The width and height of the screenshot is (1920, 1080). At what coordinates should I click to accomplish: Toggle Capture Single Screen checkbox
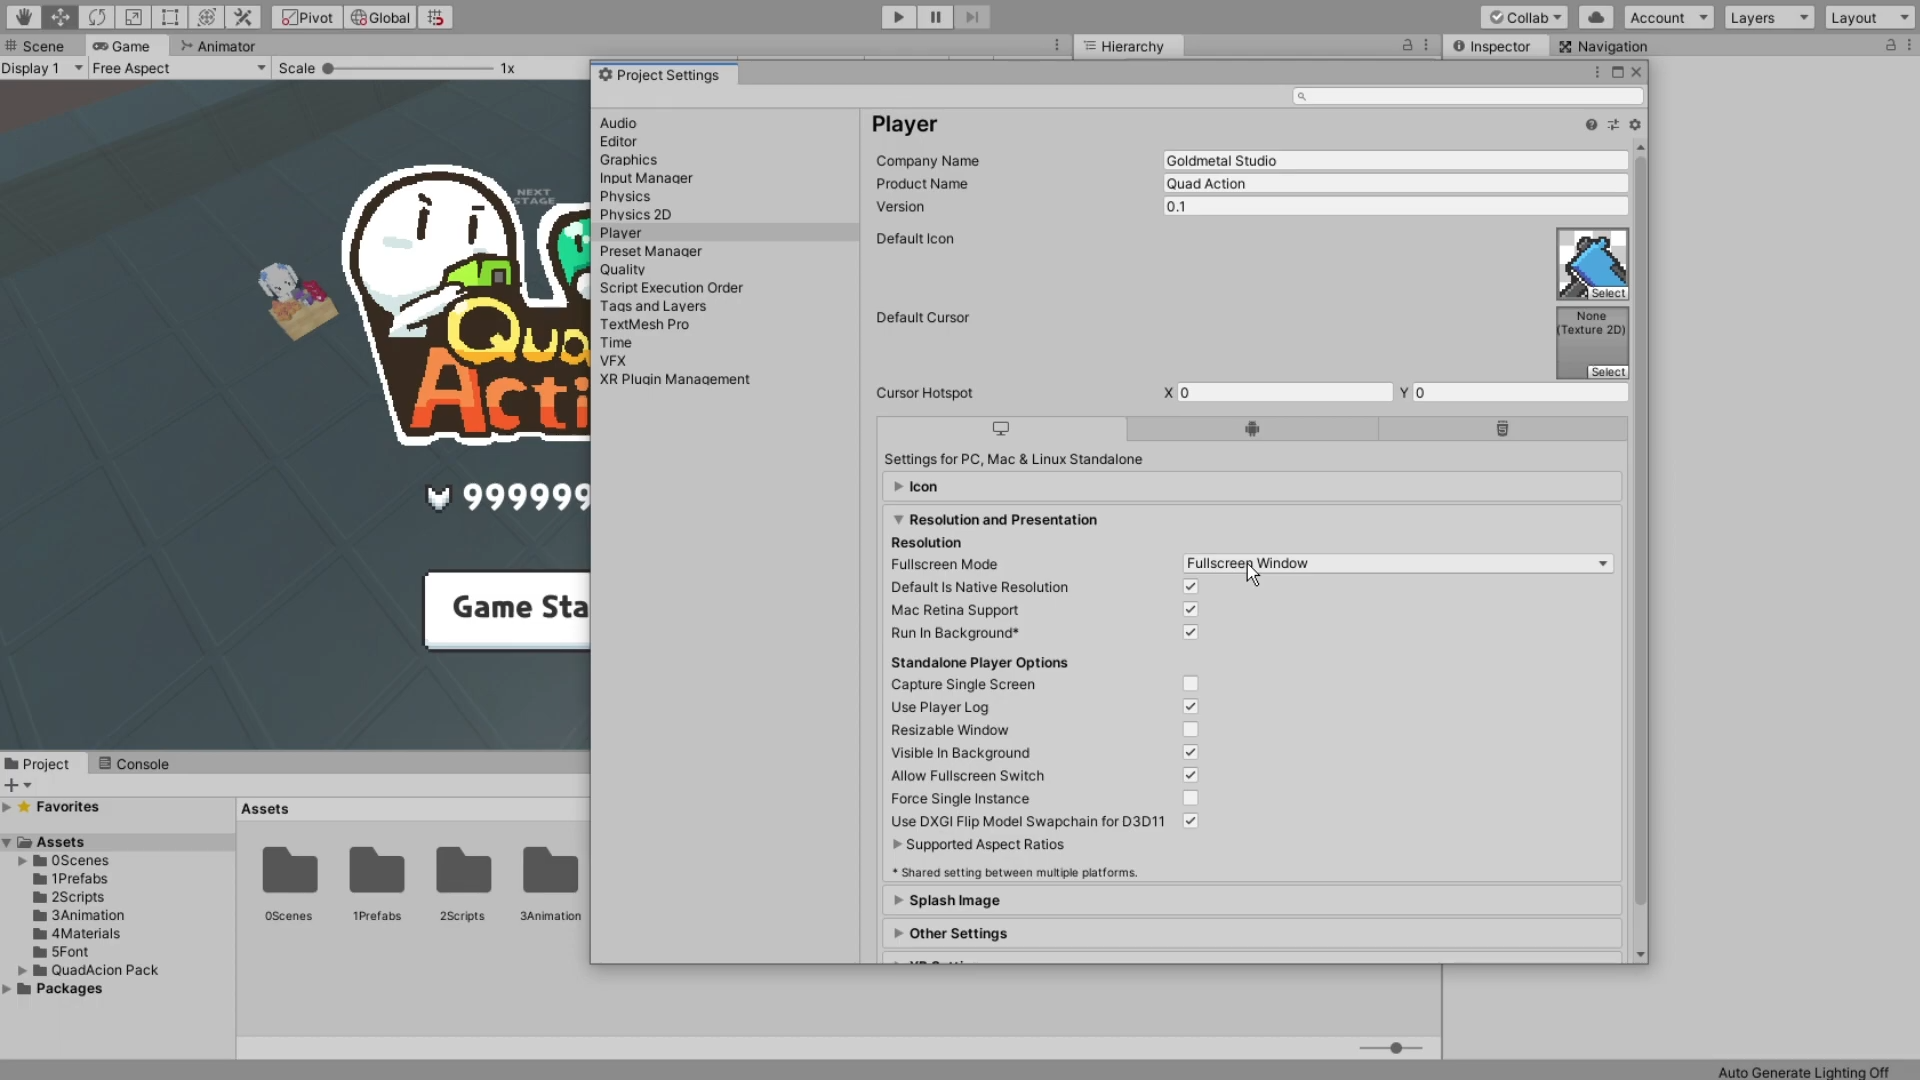click(x=1190, y=684)
